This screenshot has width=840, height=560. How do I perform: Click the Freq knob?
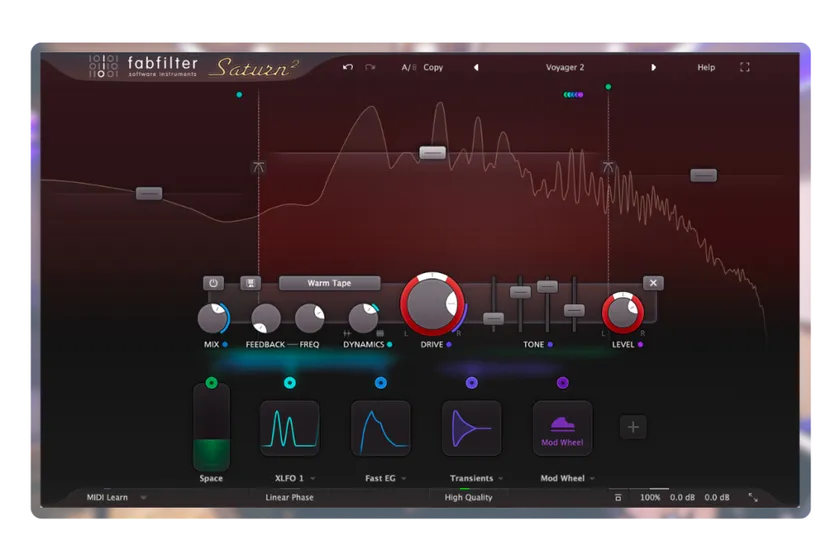[x=310, y=318]
